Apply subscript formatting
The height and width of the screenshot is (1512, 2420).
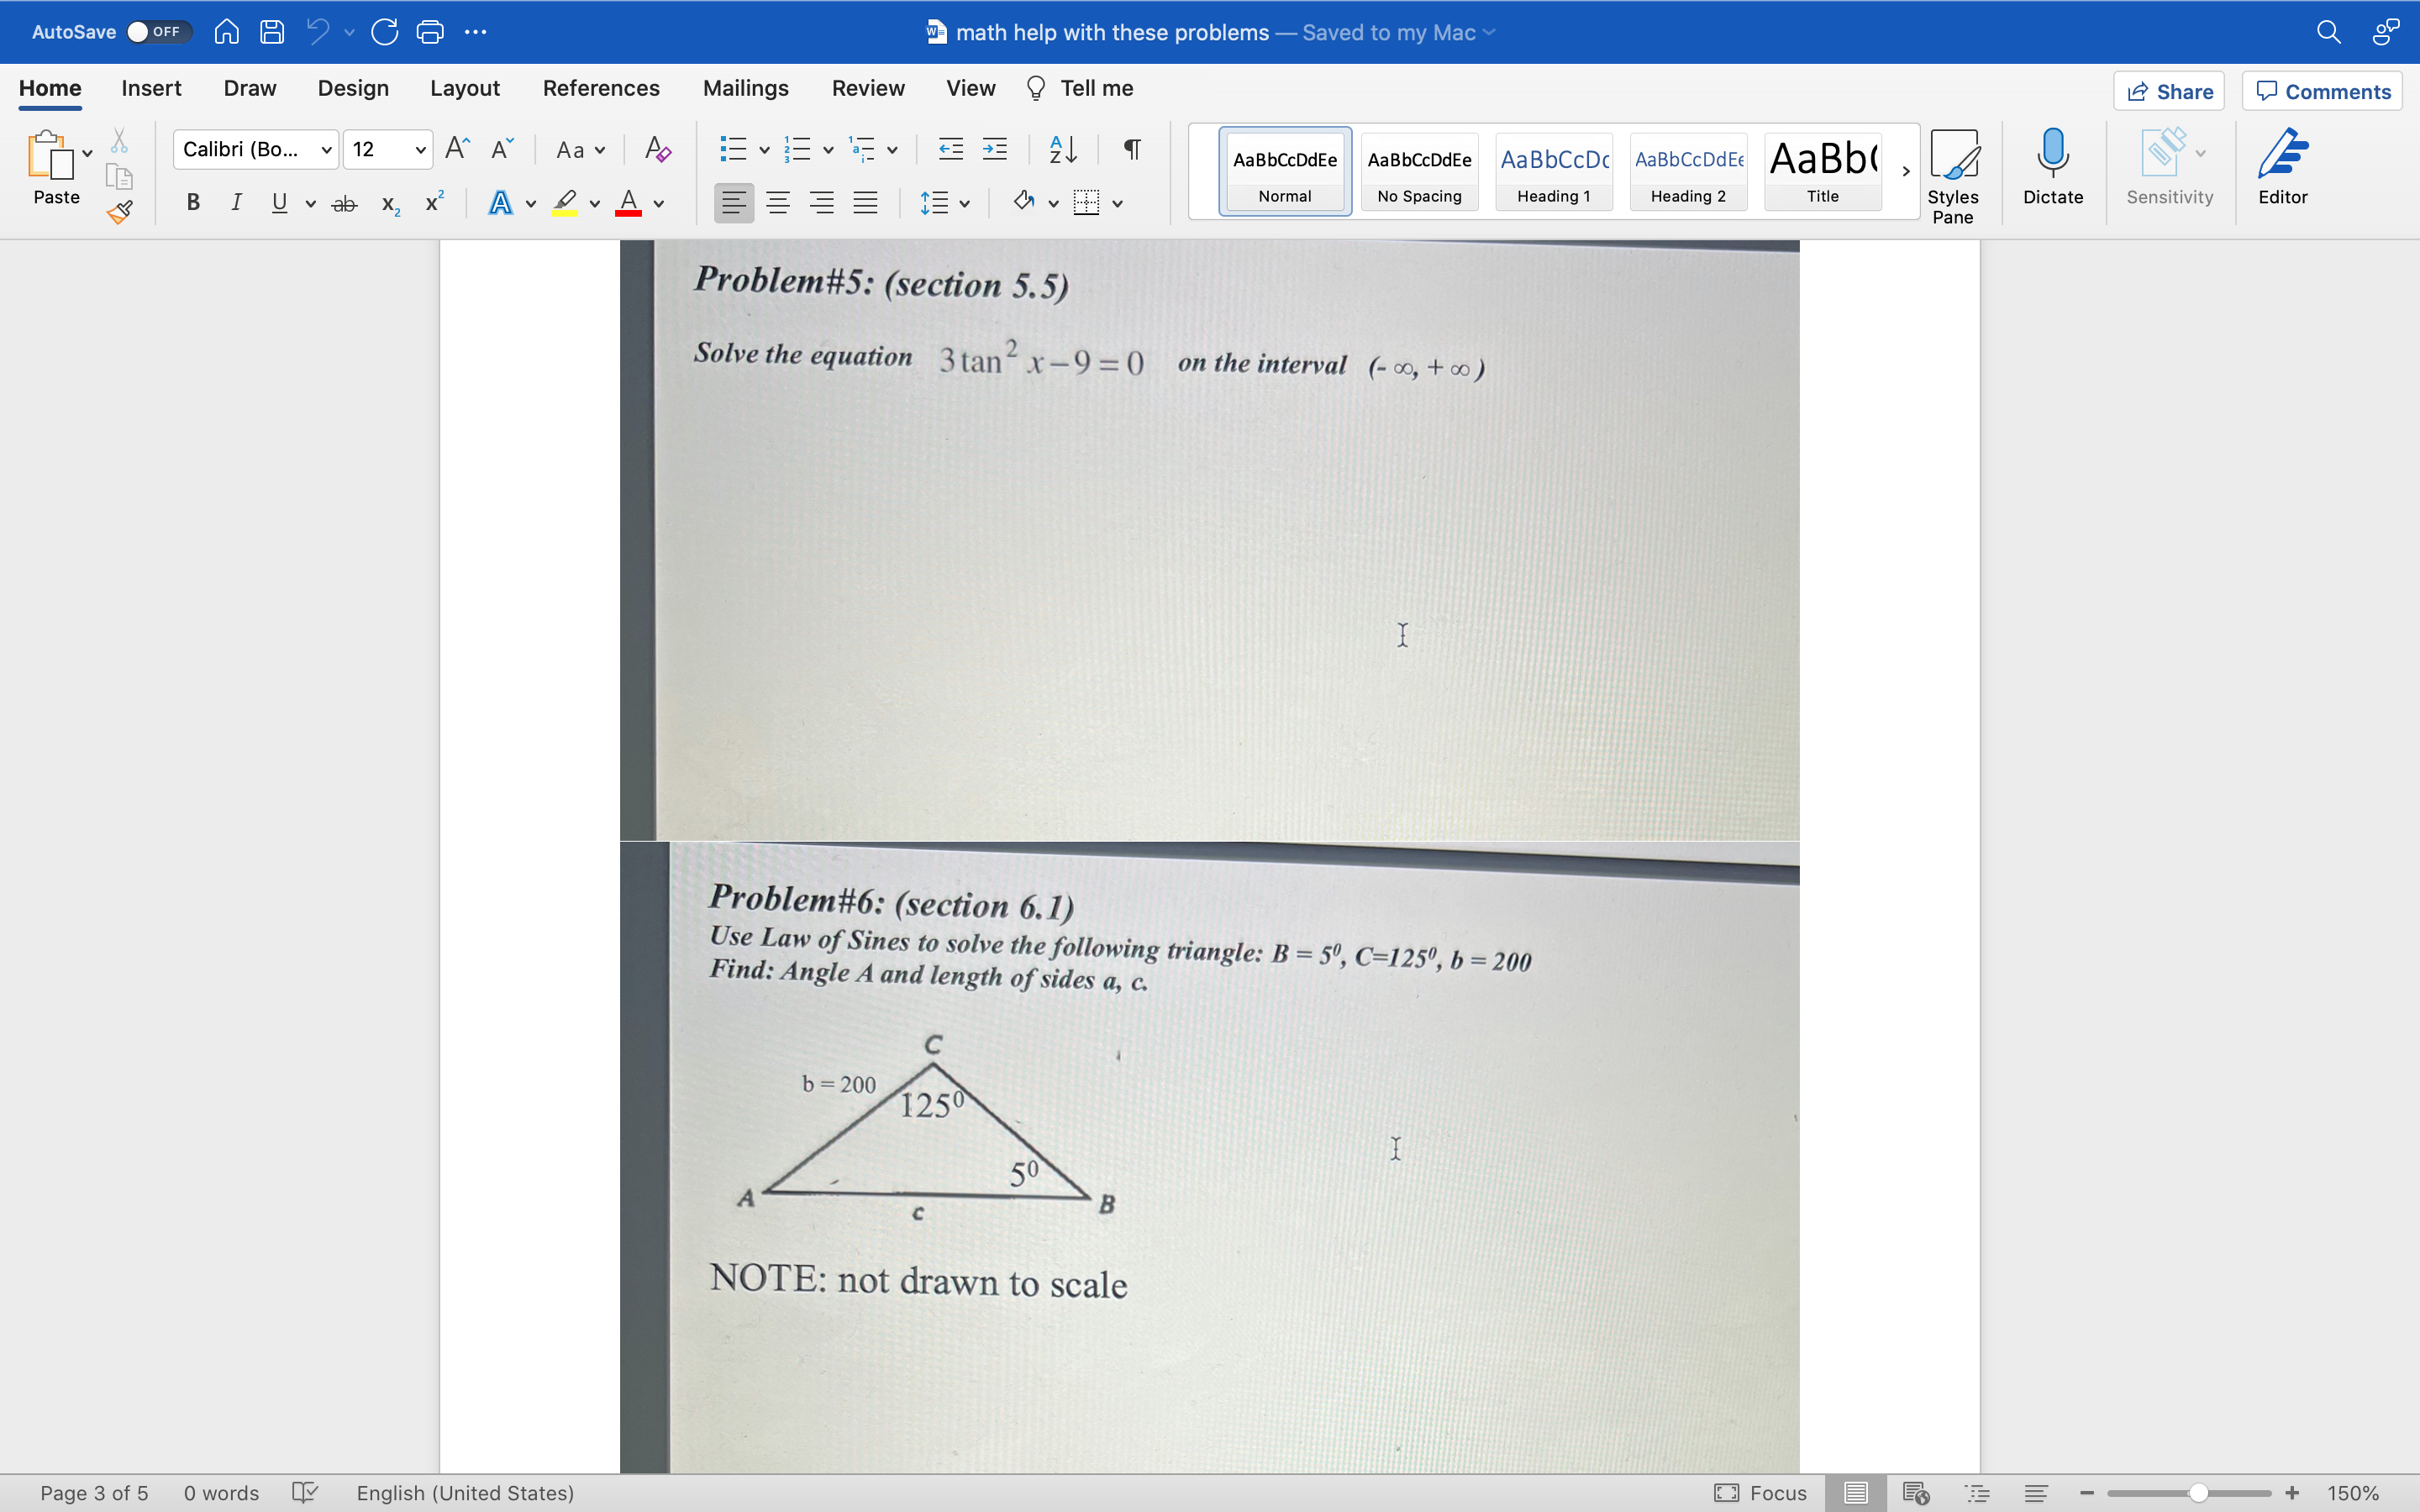[389, 204]
